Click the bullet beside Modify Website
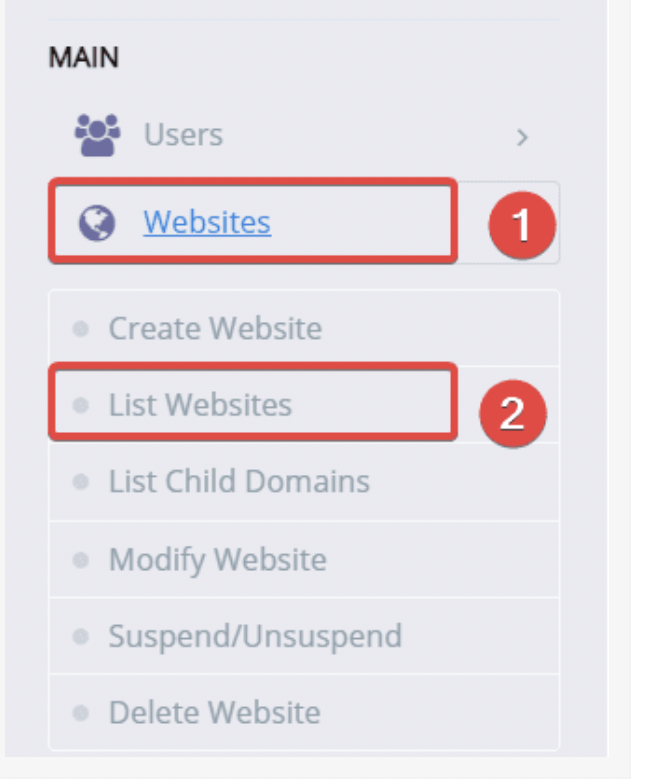Screen dimensions: 650x782 click(x=80, y=560)
